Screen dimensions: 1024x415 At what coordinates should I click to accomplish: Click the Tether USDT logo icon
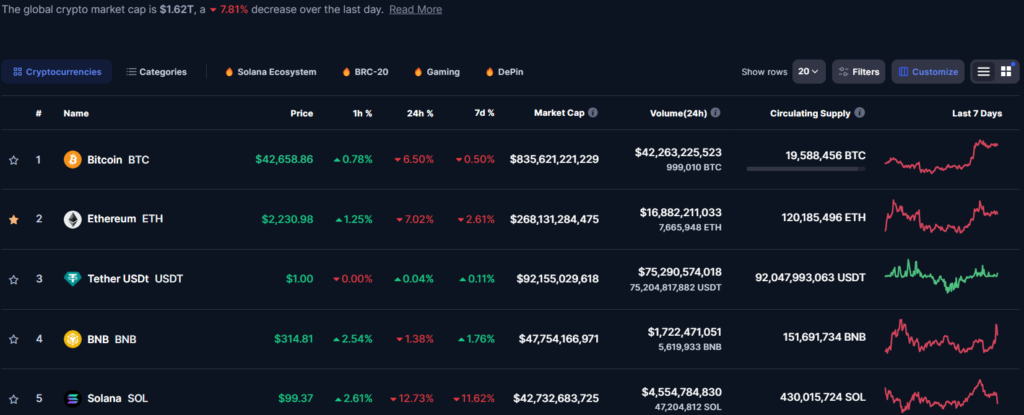click(73, 279)
